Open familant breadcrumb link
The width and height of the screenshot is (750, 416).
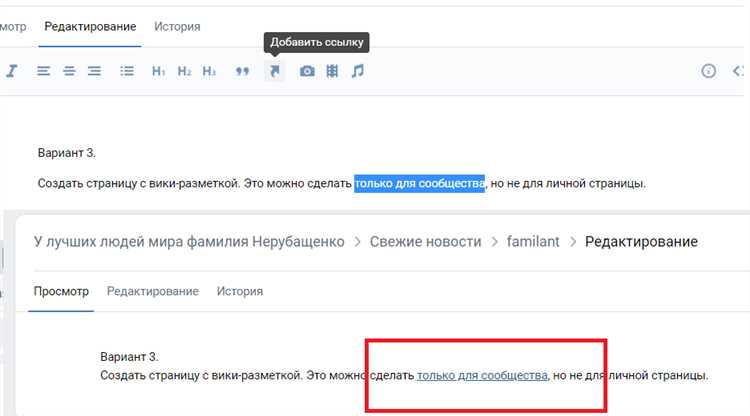click(533, 241)
